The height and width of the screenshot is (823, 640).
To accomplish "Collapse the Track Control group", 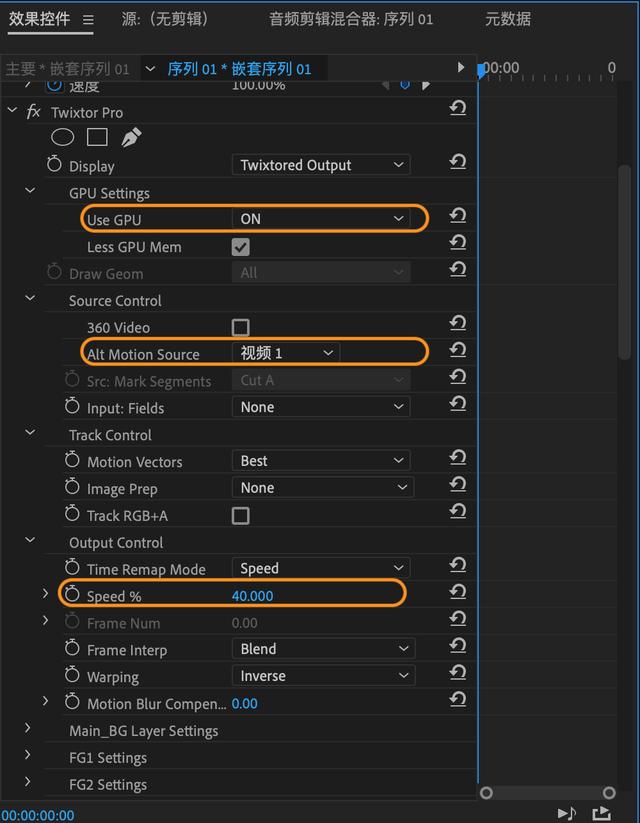I will pos(30,432).
